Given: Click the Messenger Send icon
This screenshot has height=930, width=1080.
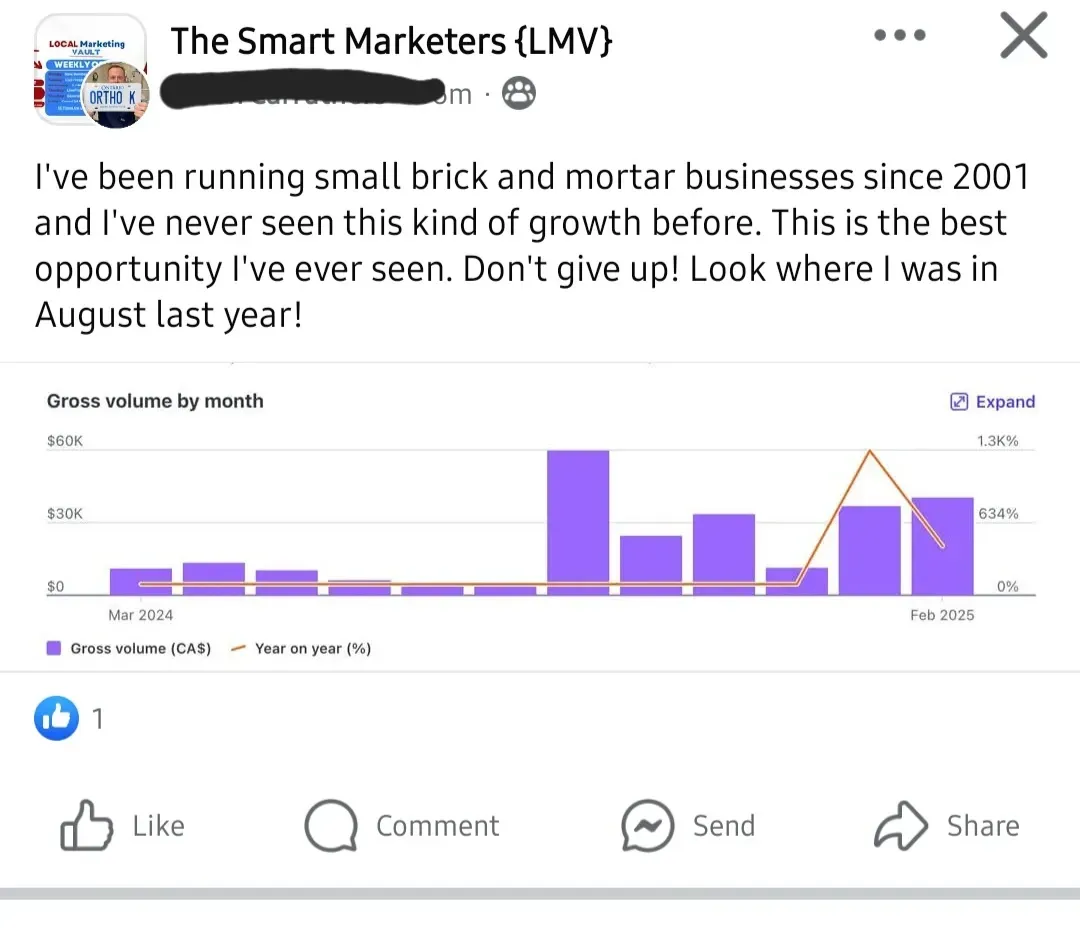Looking at the screenshot, I should 646,826.
